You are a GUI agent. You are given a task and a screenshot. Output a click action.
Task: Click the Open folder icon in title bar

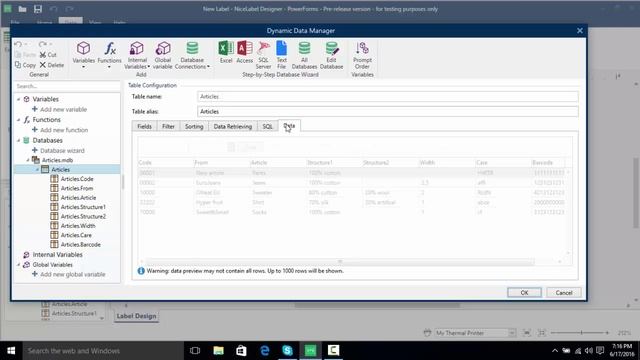22,9
